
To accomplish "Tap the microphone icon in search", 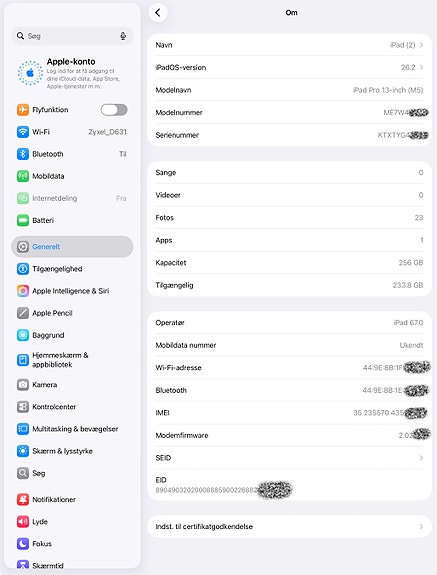I will 123,36.
